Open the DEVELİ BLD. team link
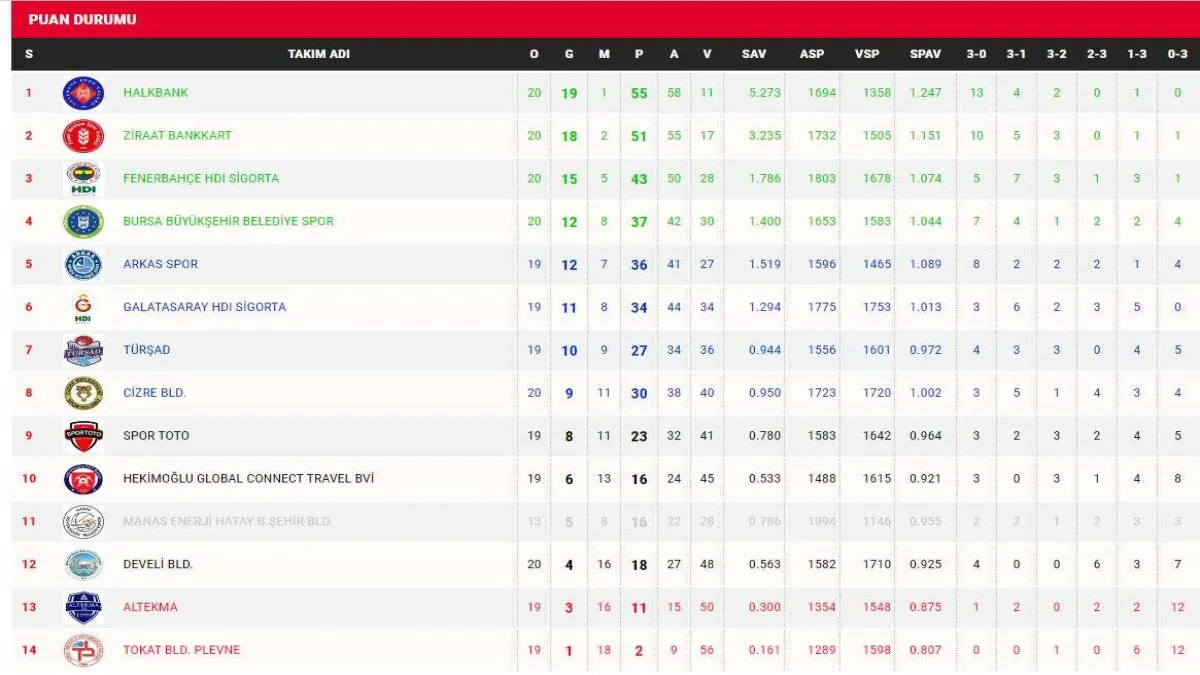 pyautogui.click(x=158, y=564)
